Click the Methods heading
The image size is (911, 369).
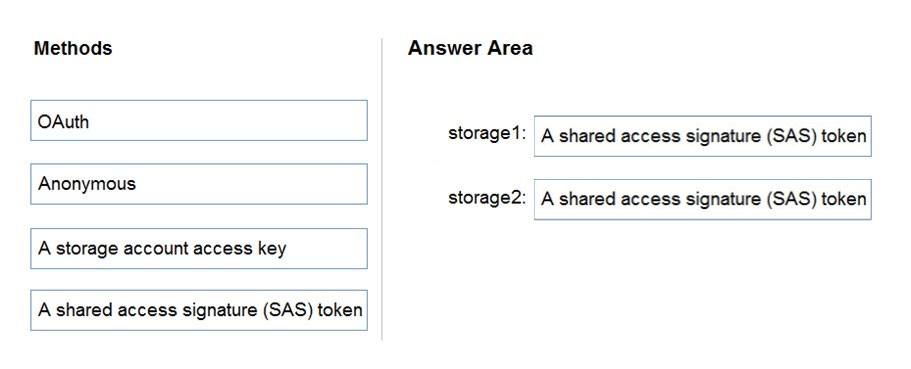(73, 48)
